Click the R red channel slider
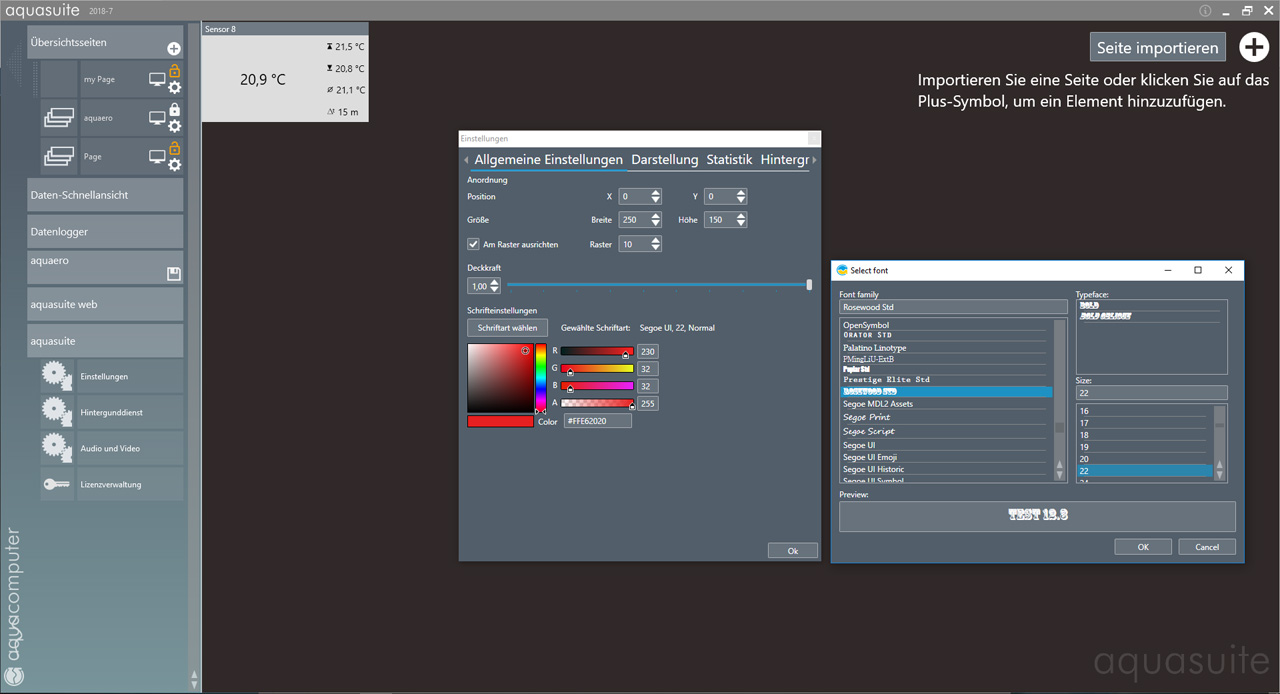The width and height of the screenshot is (1280, 694). pos(597,352)
